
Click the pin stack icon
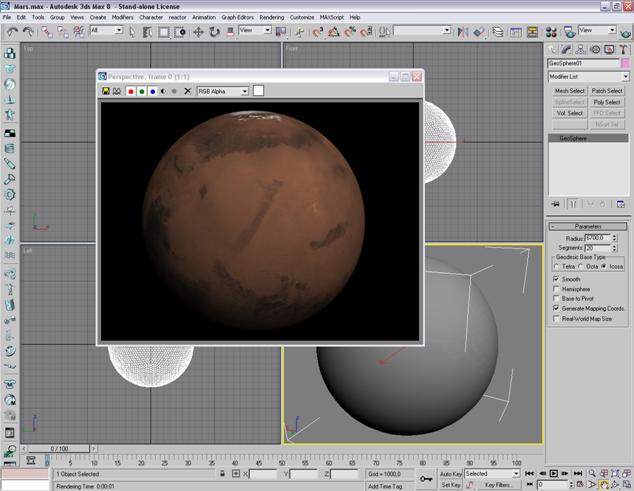tap(555, 203)
